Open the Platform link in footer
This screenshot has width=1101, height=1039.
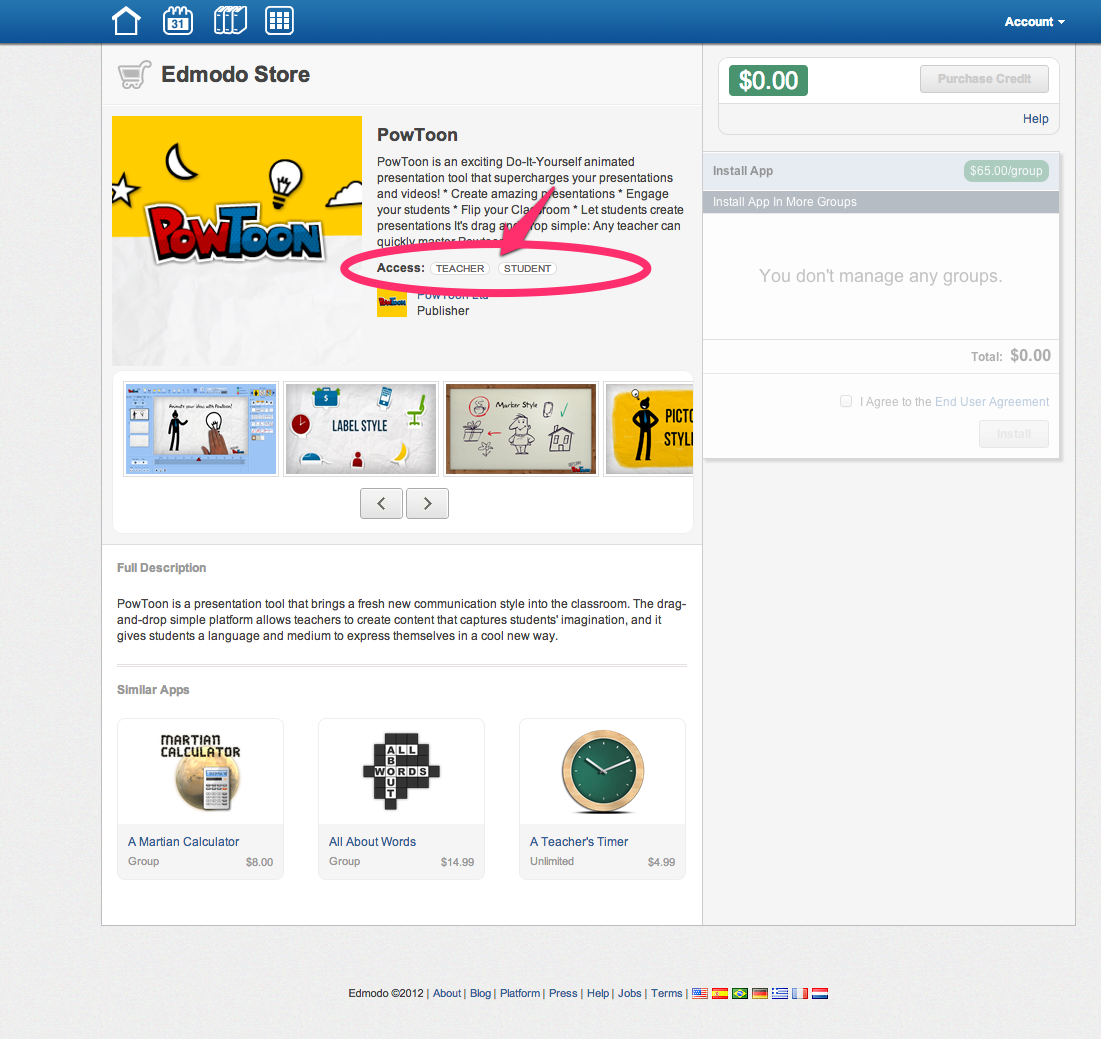(x=520, y=993)
